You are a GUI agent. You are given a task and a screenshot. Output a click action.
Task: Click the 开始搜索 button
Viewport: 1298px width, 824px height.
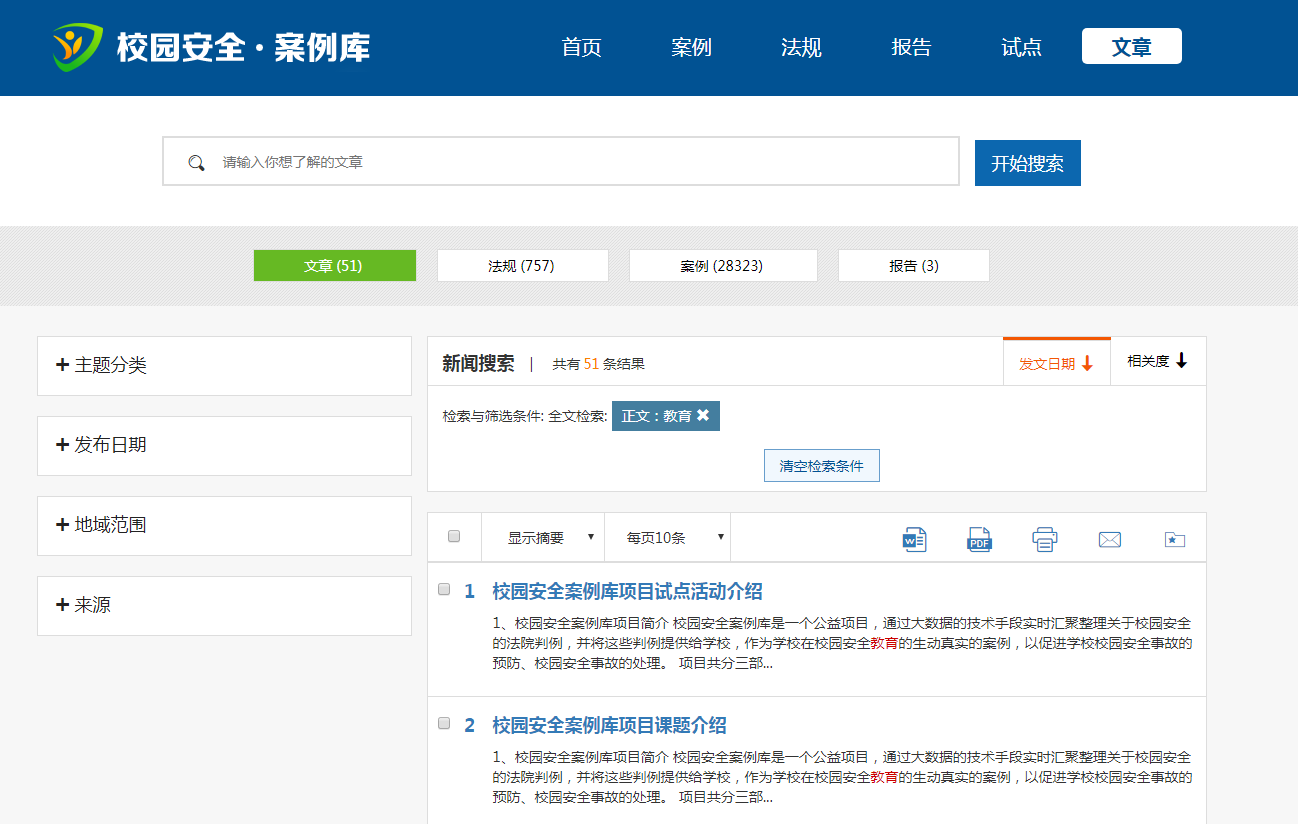point(1027,163)
